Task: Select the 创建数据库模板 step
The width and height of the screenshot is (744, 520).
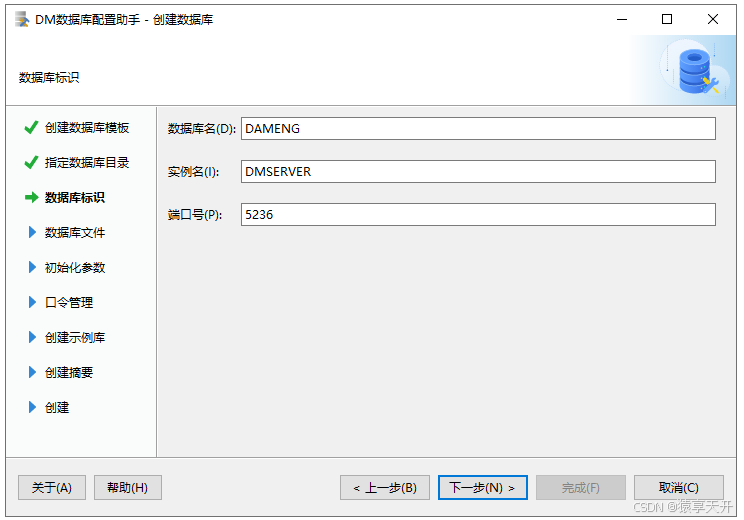Action: (x=87, y=128)
